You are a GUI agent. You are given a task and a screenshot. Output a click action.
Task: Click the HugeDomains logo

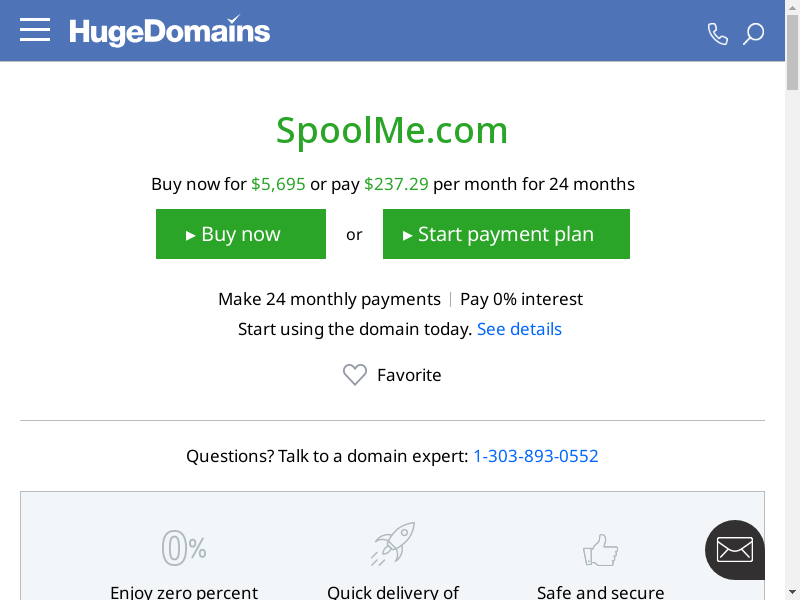[170, 31]
